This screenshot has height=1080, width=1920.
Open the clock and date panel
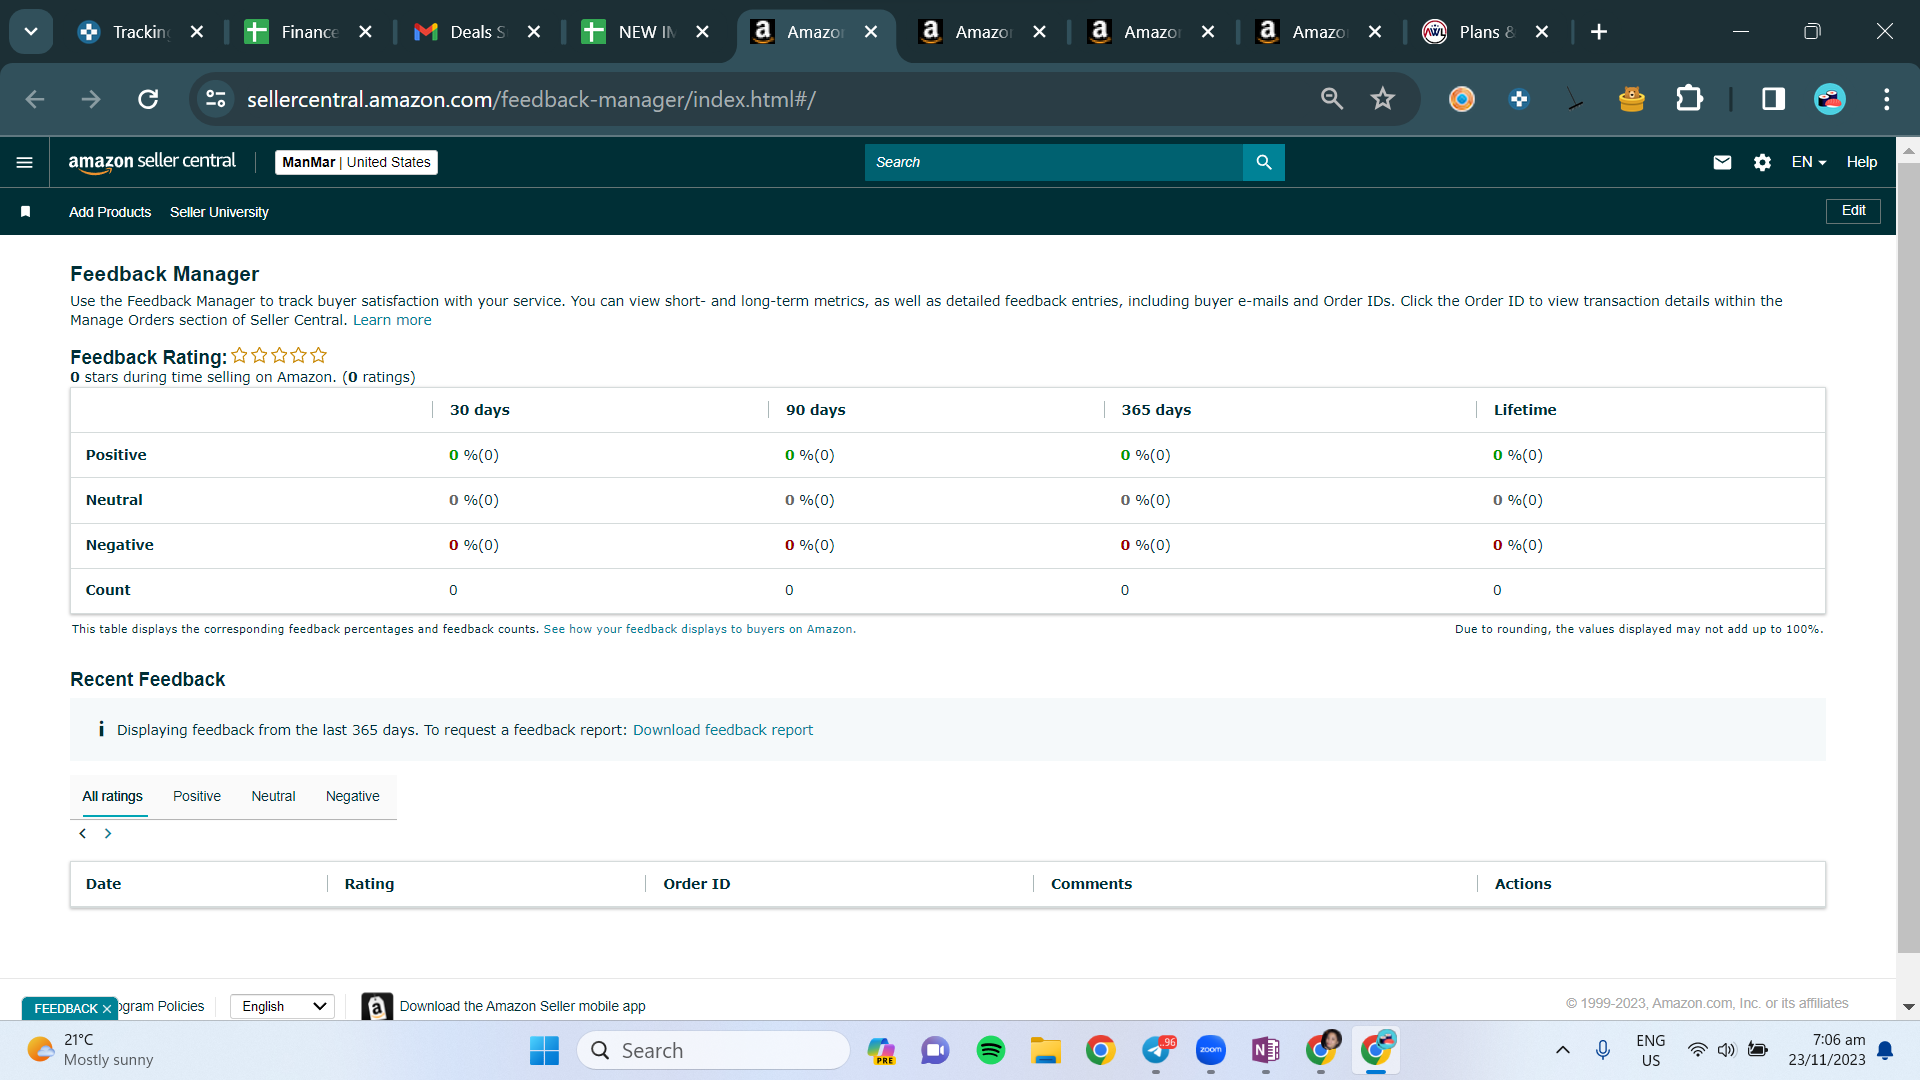(x=1827, y=1050)
